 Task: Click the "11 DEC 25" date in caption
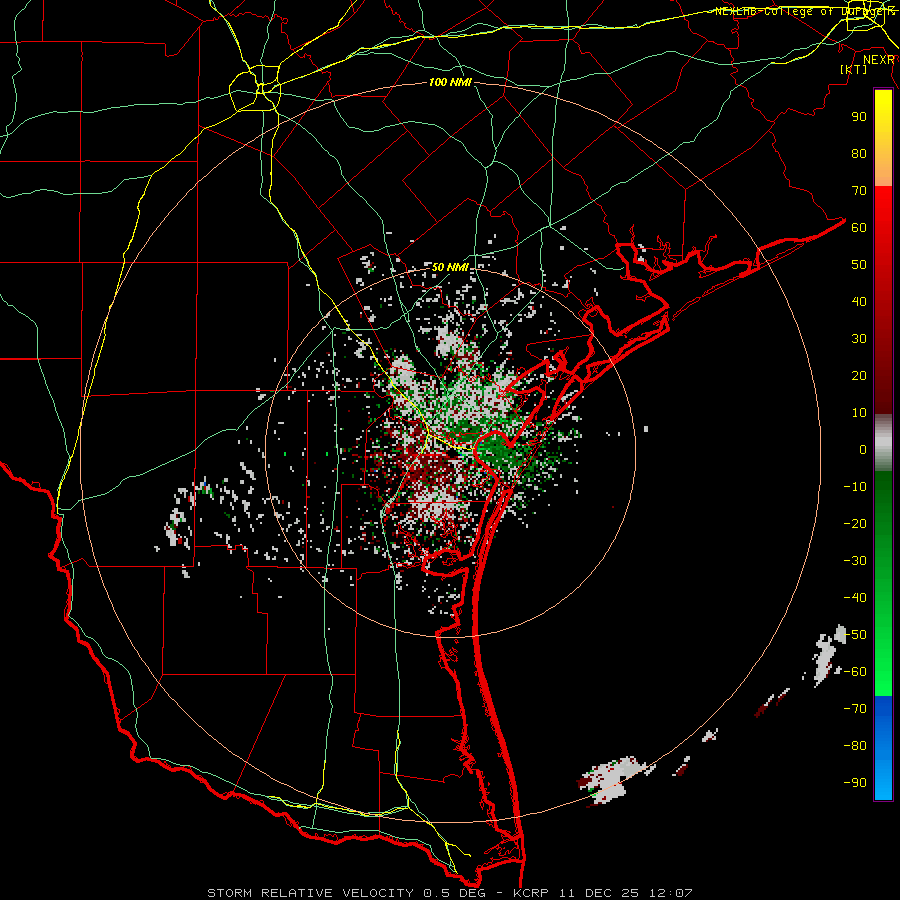pyautogui.click(x=599, y=893)
